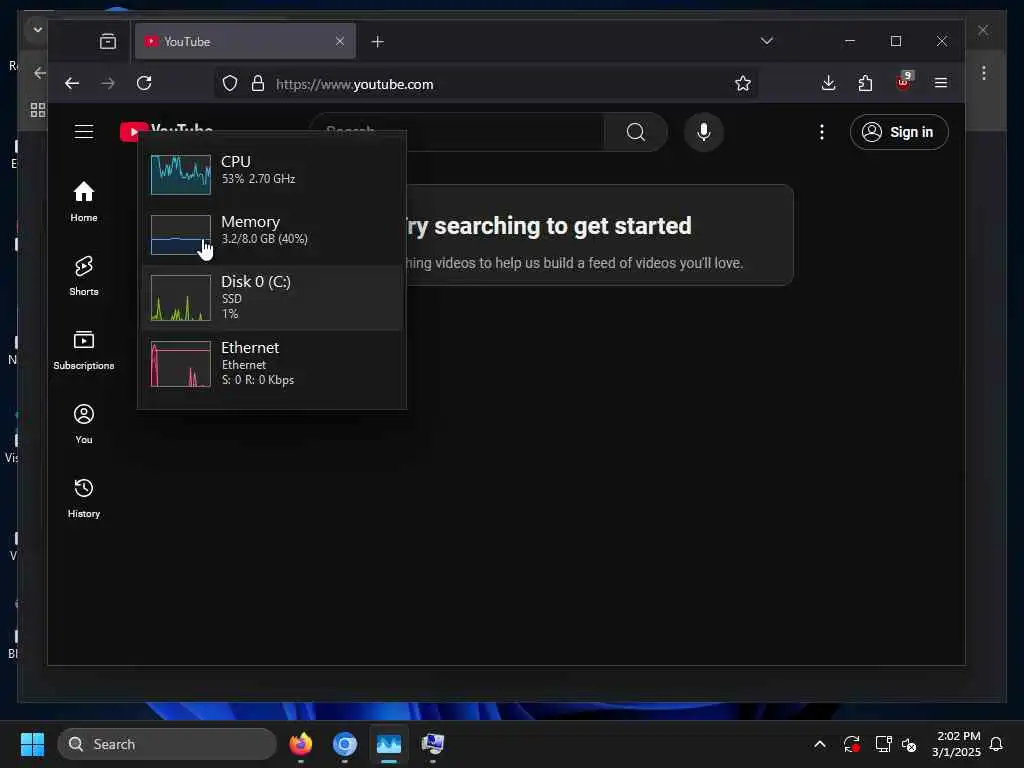Open the browser downloads panel
The height and width of the screenshot is (768, 1024).
tap(828, 83)
